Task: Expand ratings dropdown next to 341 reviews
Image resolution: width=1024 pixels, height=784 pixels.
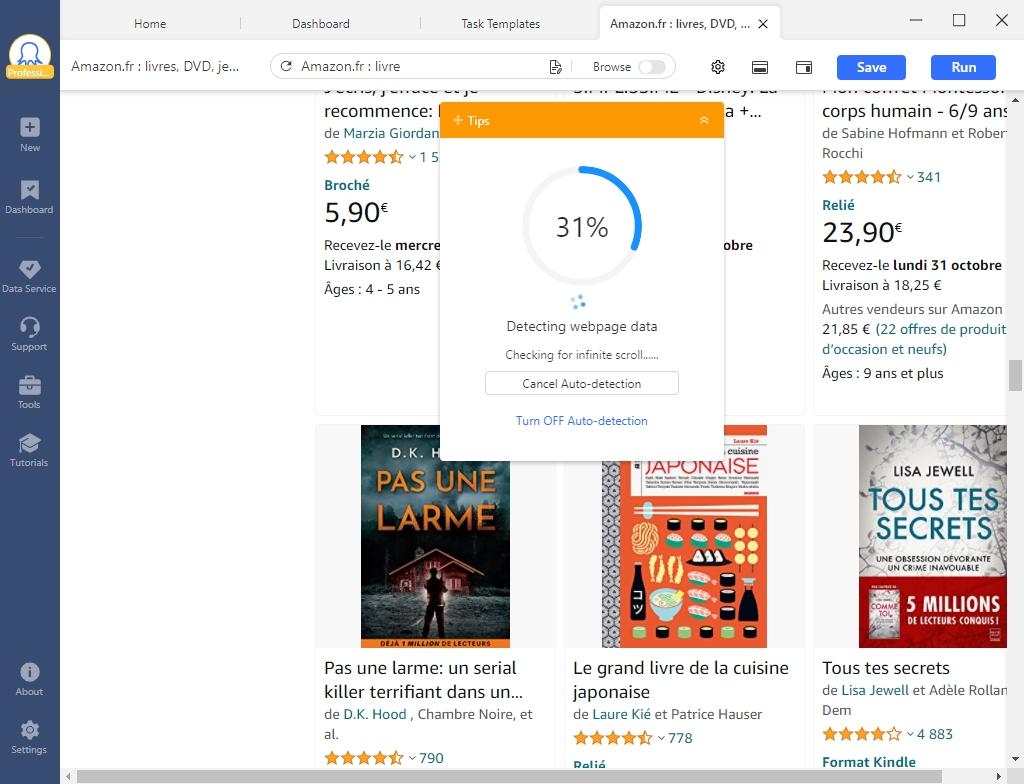Action: pos(910,177)
